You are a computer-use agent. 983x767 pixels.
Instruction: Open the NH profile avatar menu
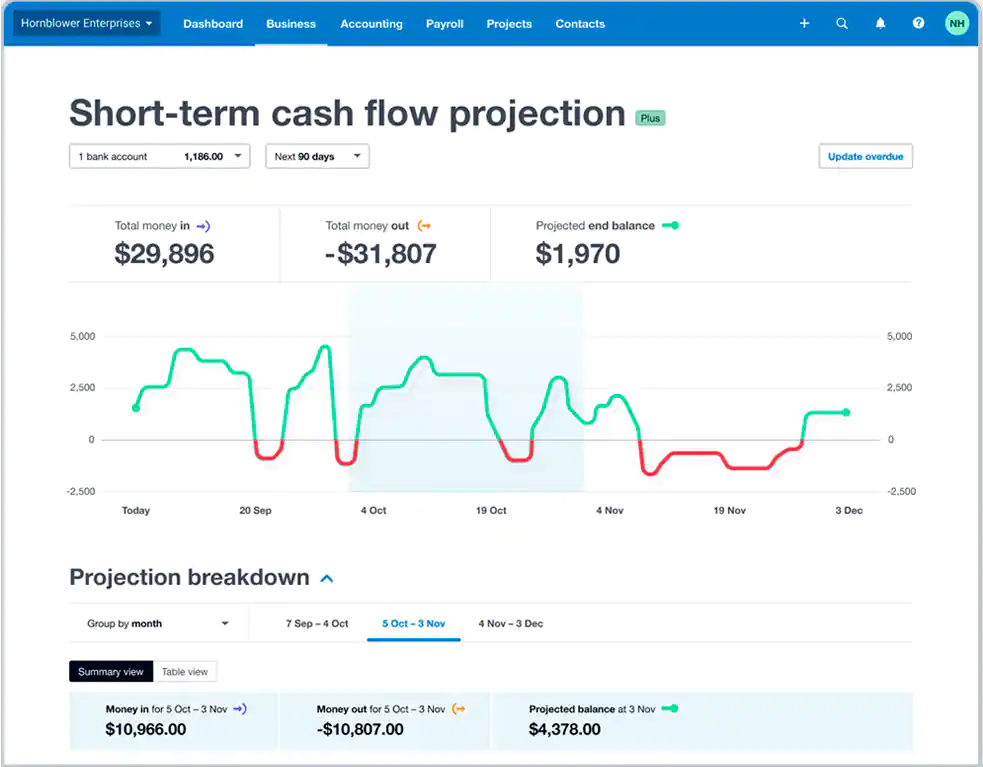(x=956, y=22)
